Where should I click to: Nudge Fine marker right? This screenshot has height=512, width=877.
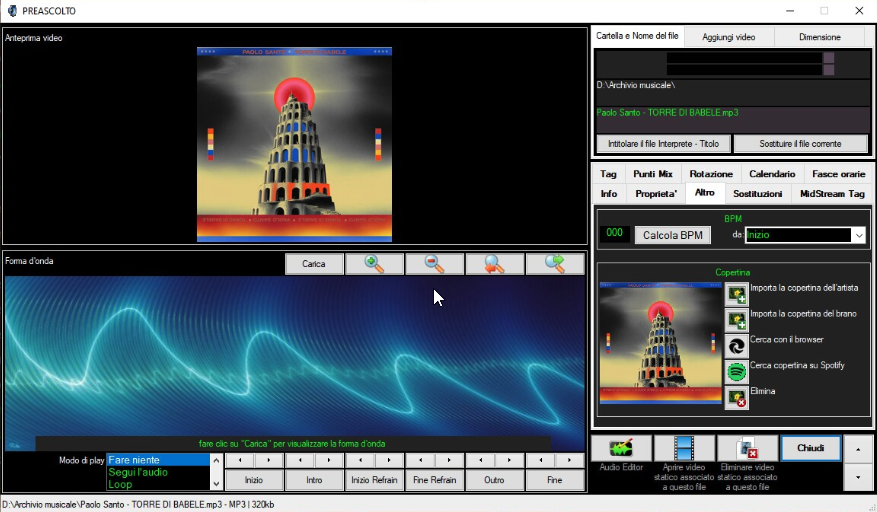coord(569,460)
